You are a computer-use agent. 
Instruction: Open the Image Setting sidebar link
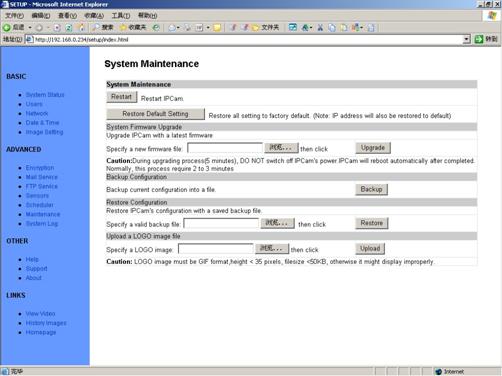click(x=44, y=132)
